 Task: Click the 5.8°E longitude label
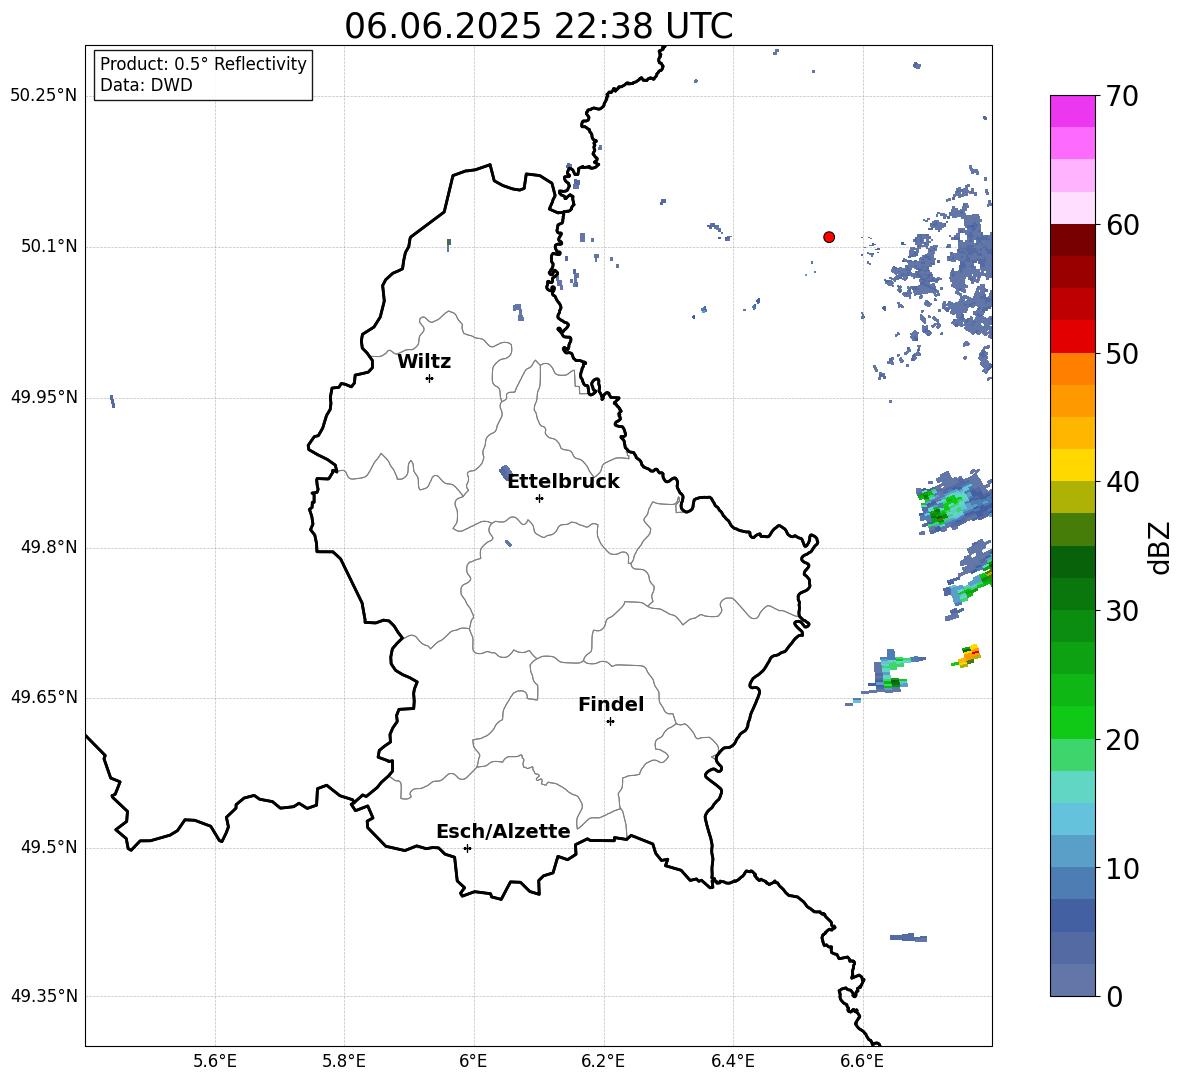344,1061
